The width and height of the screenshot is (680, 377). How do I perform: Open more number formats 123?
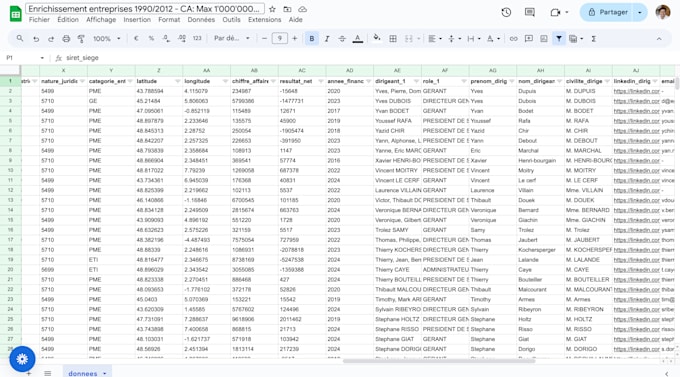pos(197,39)
